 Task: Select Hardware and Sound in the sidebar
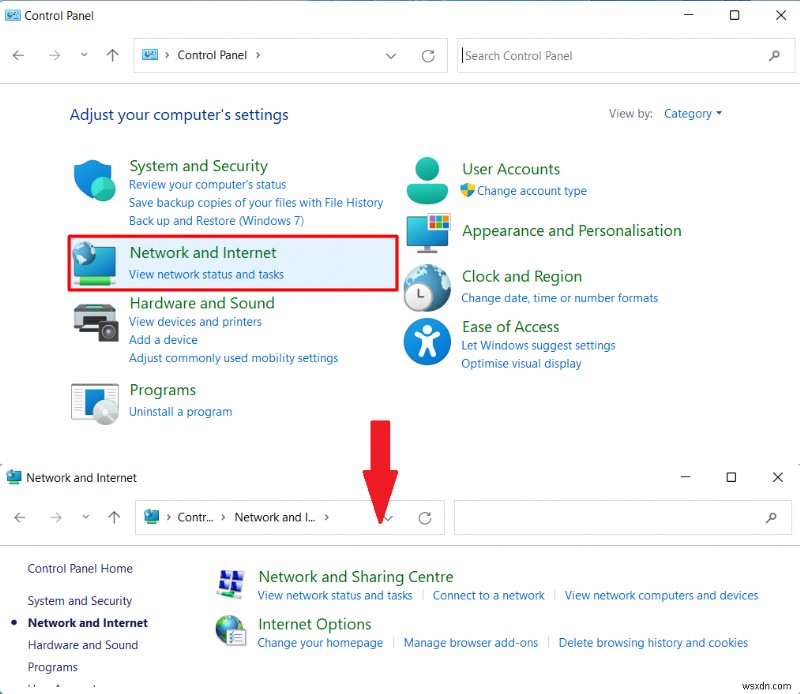[x=83, y=645]
